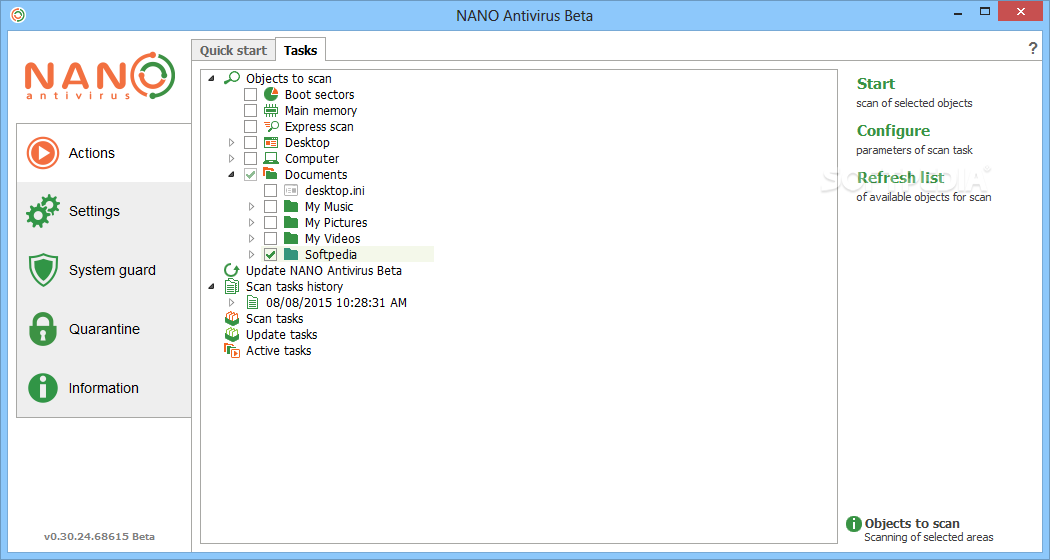Switch to the Quick start tab

tap(233, 50)
